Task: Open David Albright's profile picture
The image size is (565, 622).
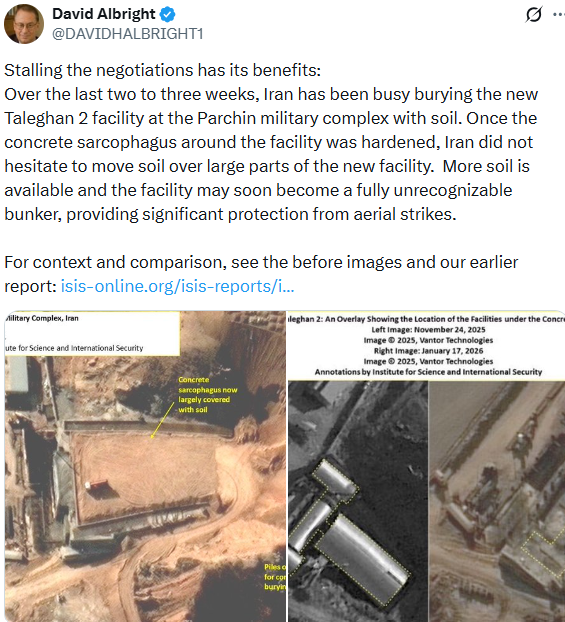Action: 23,24
